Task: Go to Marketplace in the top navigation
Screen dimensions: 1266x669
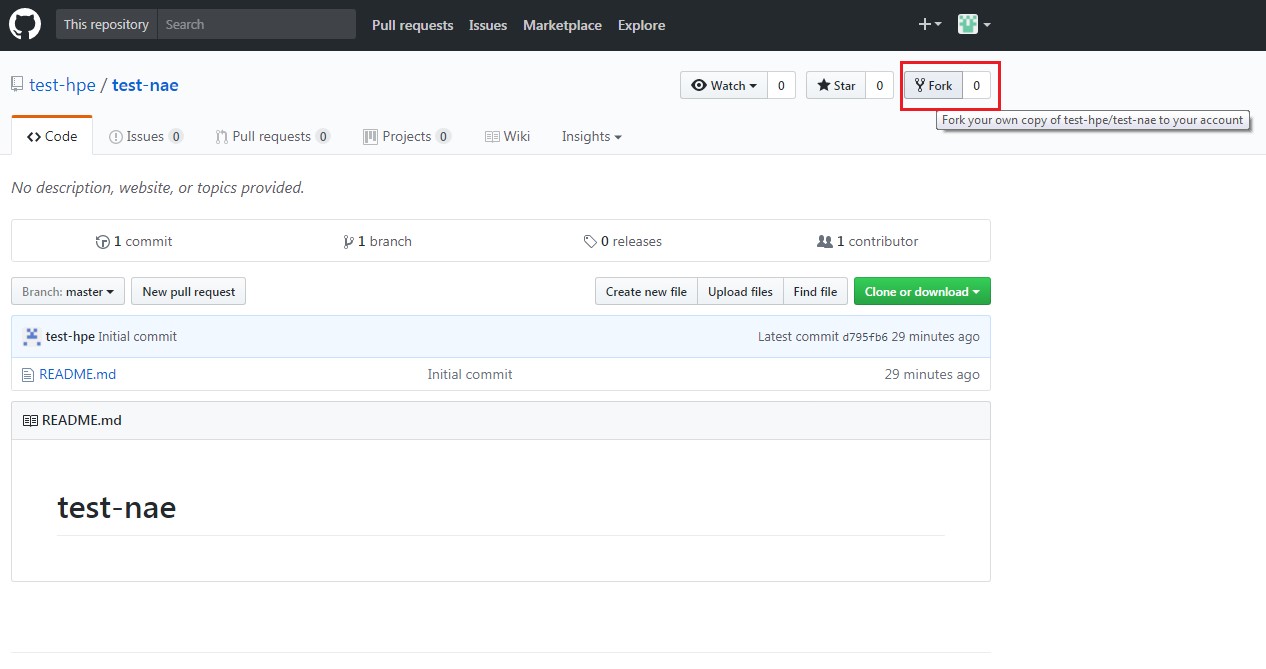Action: [562, 25]
